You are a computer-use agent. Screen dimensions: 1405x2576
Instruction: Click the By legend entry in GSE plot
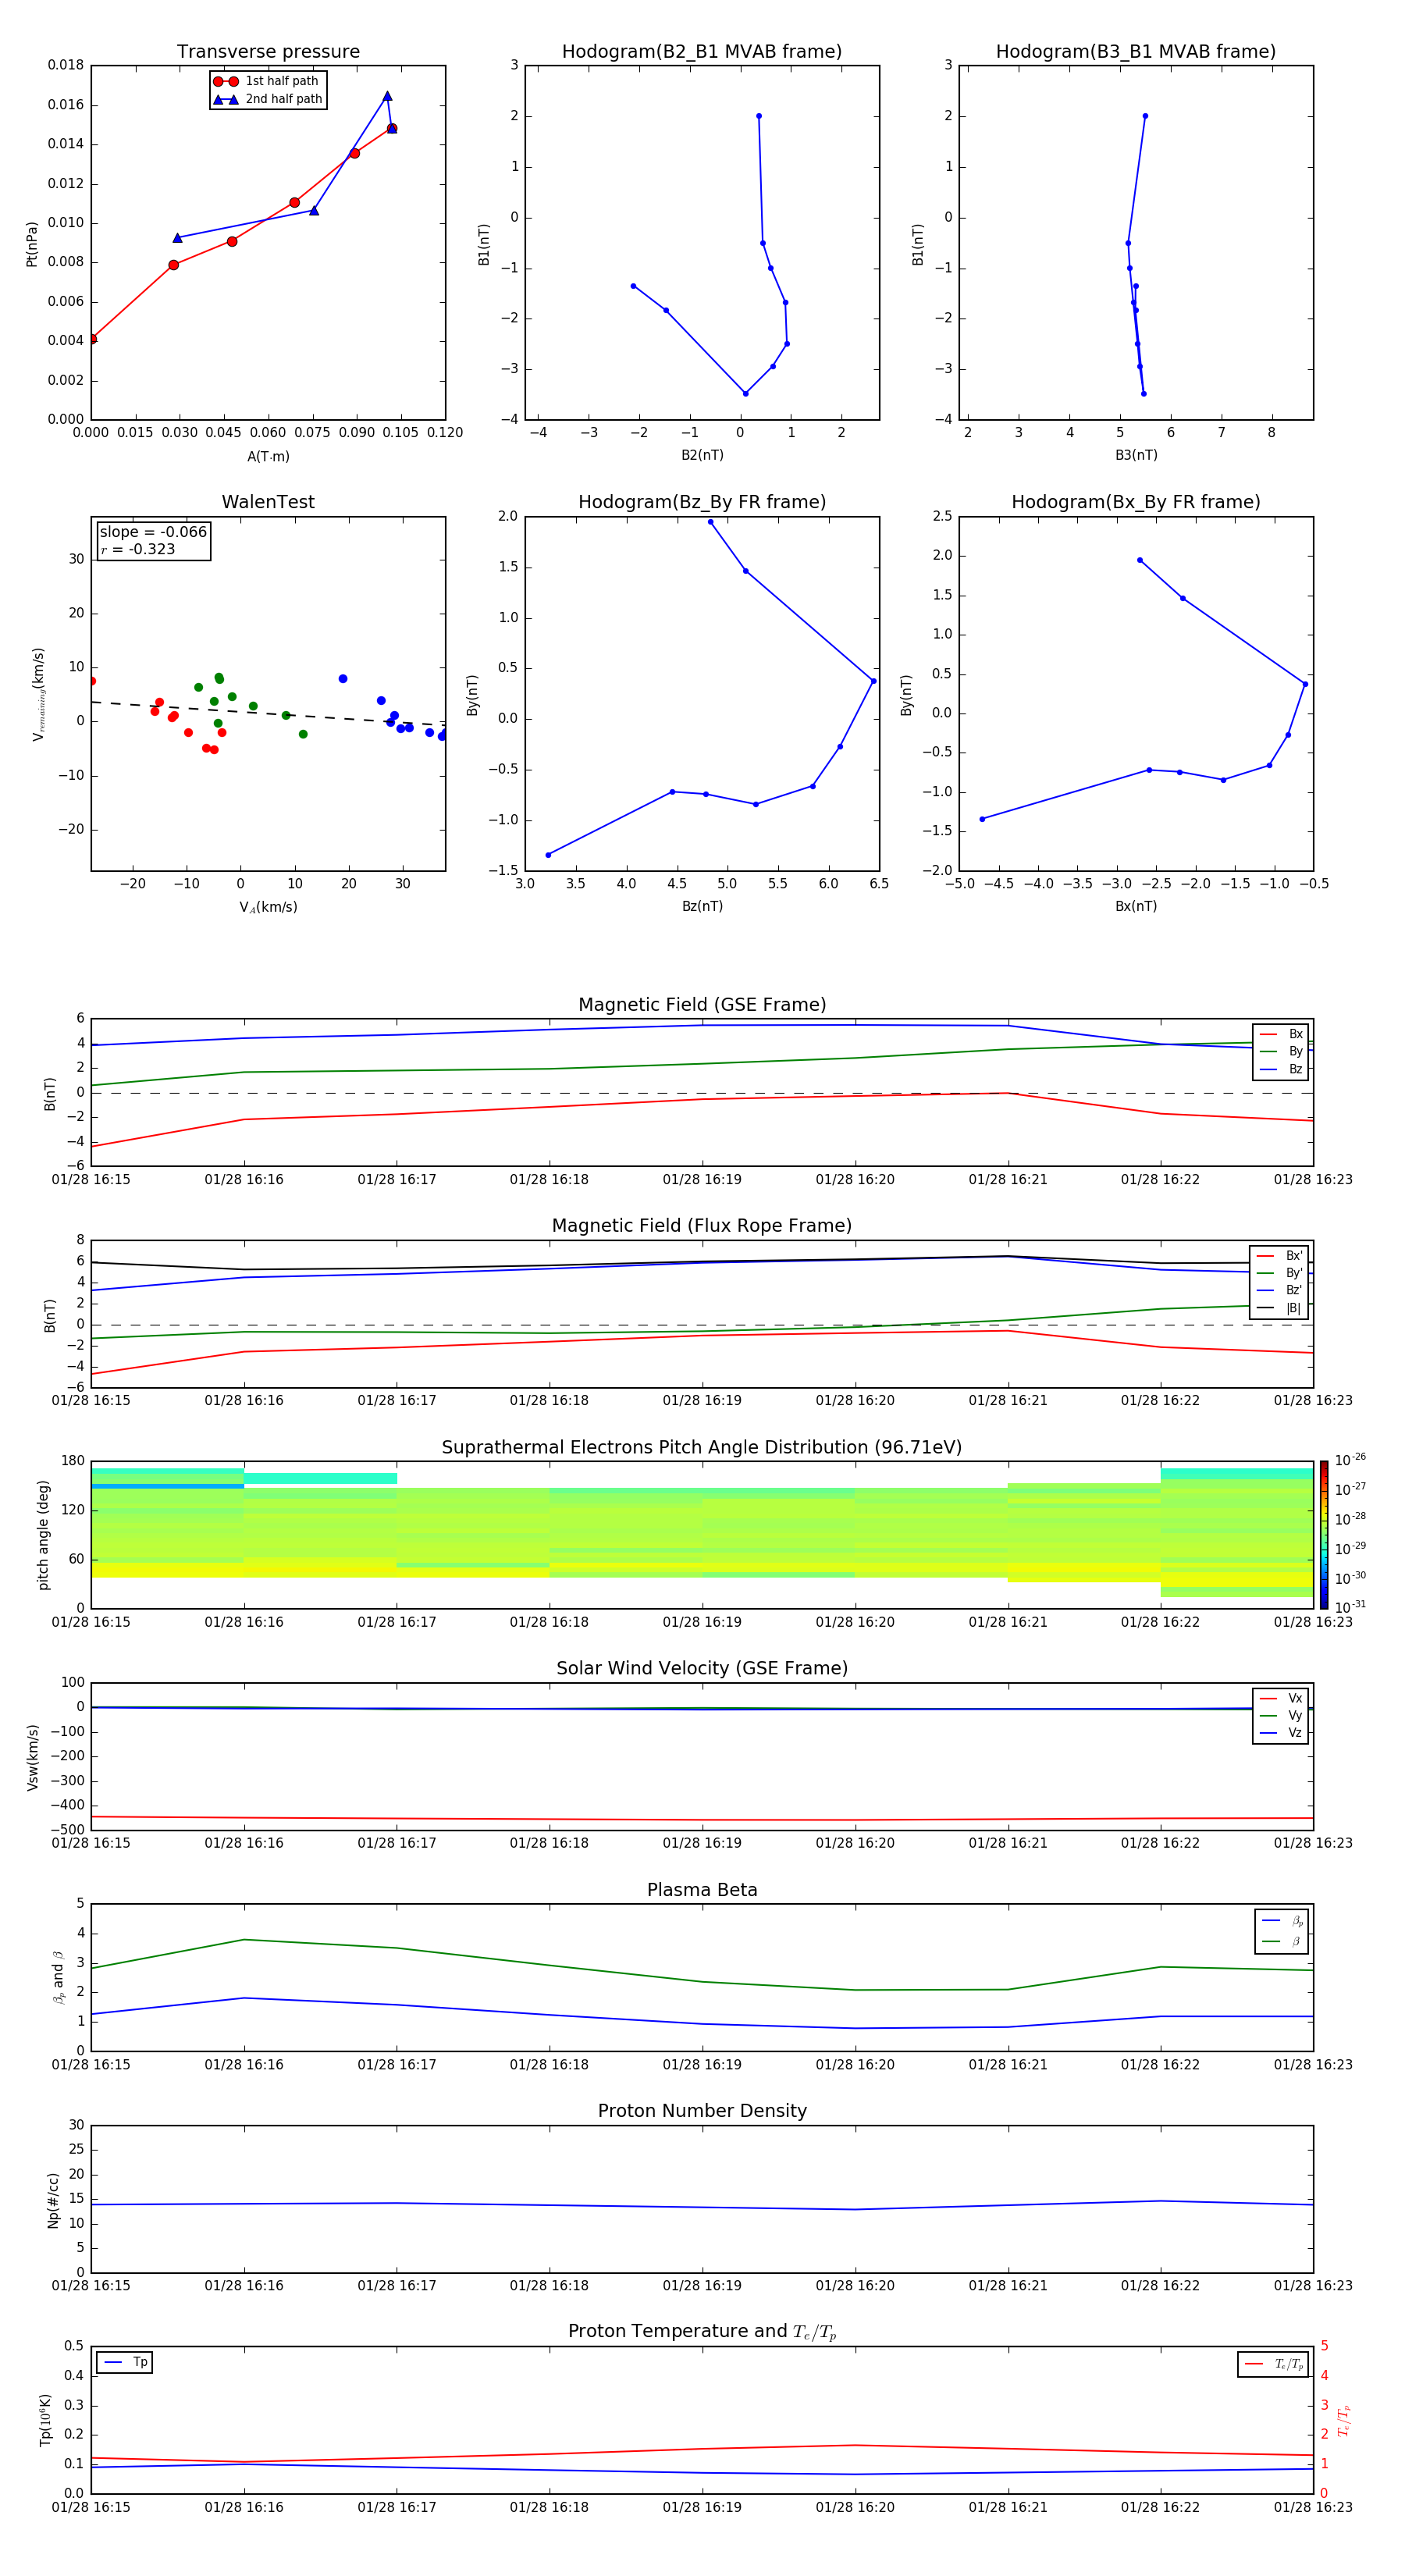1281,1051
